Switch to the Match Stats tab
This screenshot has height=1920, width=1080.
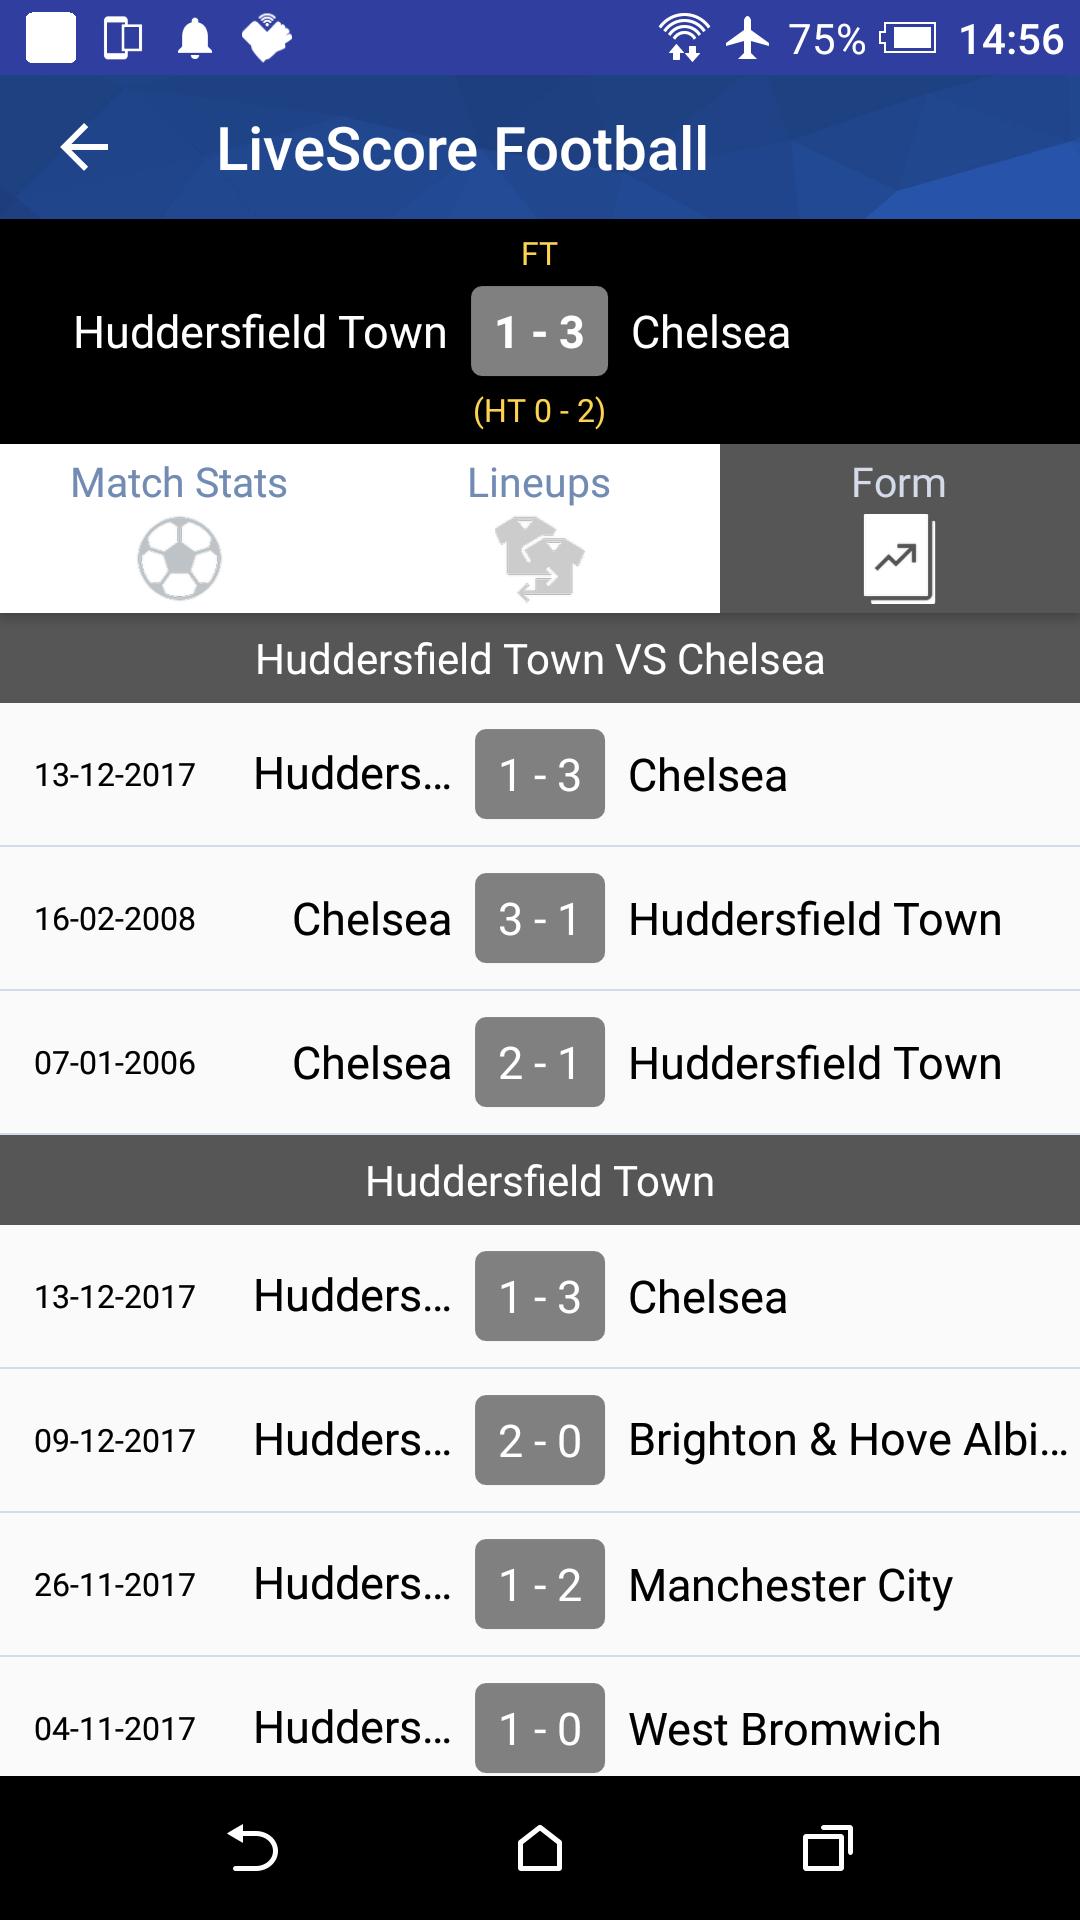click(180, 484)
